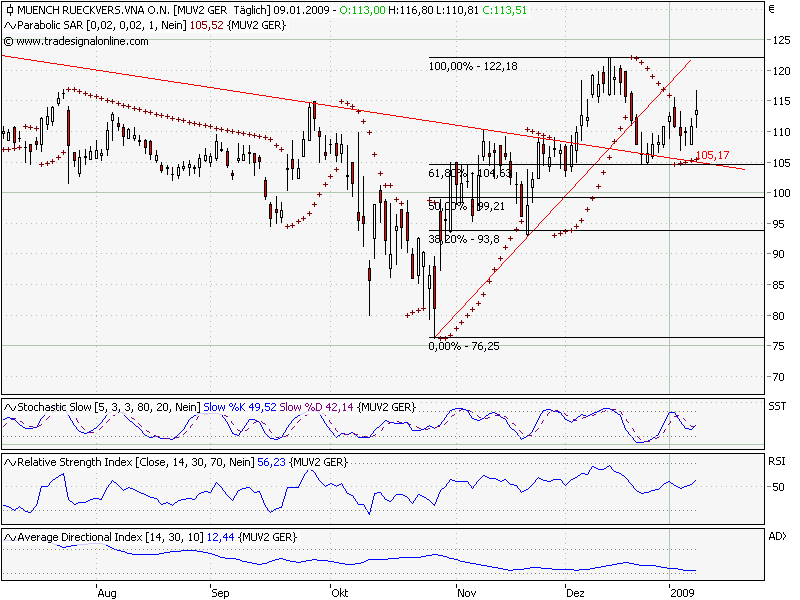Click price axis label 70
The height and width of the screenshot is (600, 800).
pyautogui.click(x=778, y=378)
